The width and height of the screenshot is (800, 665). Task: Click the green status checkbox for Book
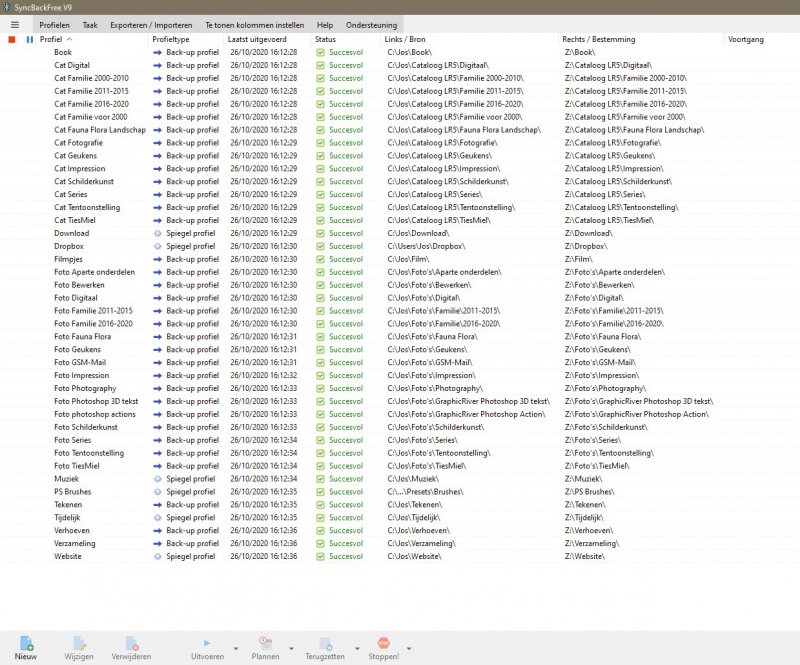point(320,52)
